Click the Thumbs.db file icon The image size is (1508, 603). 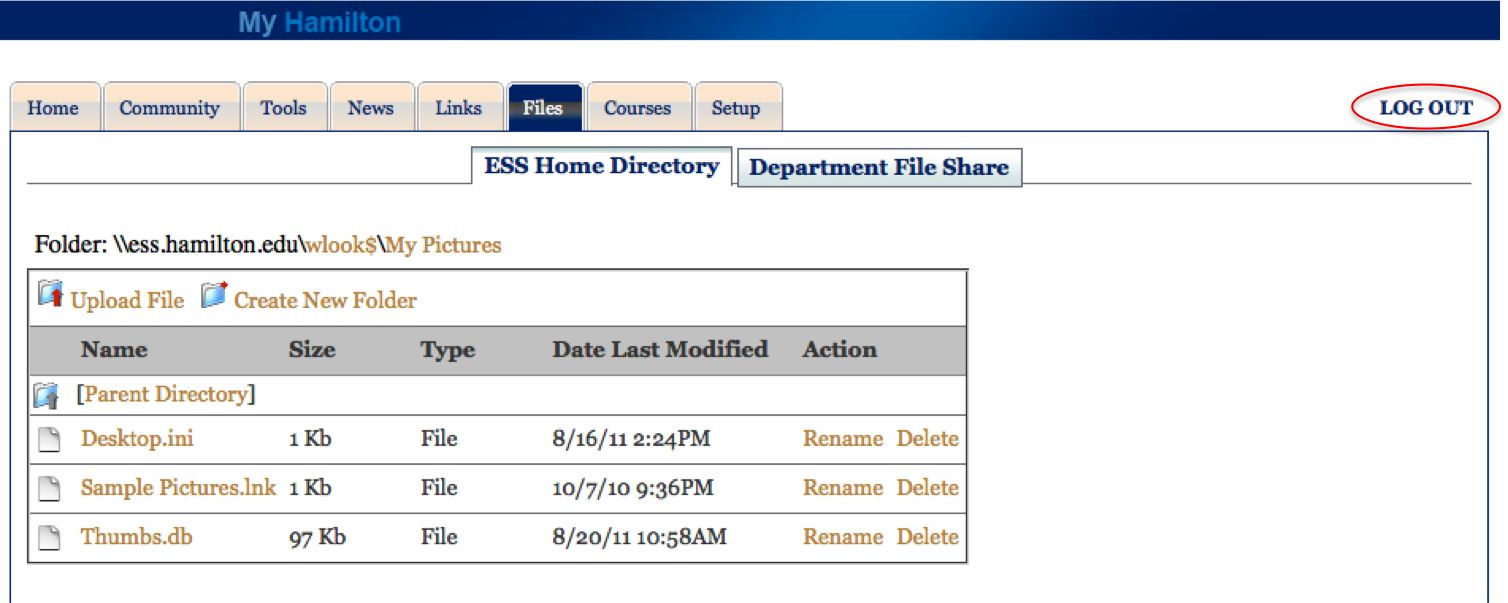coord(49,537)
